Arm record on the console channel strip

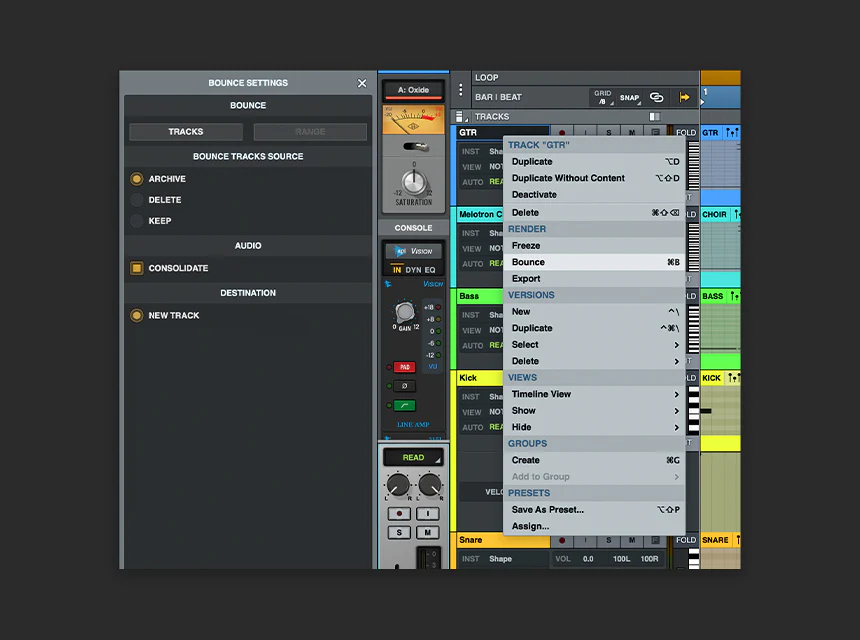(399, 514)
